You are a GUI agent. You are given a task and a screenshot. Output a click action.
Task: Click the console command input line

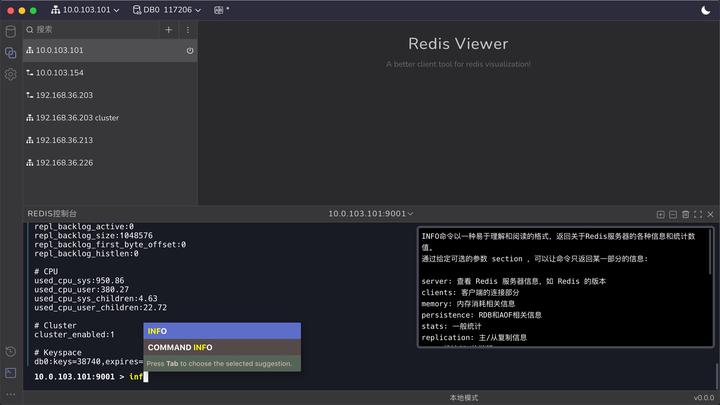(370, 377)
